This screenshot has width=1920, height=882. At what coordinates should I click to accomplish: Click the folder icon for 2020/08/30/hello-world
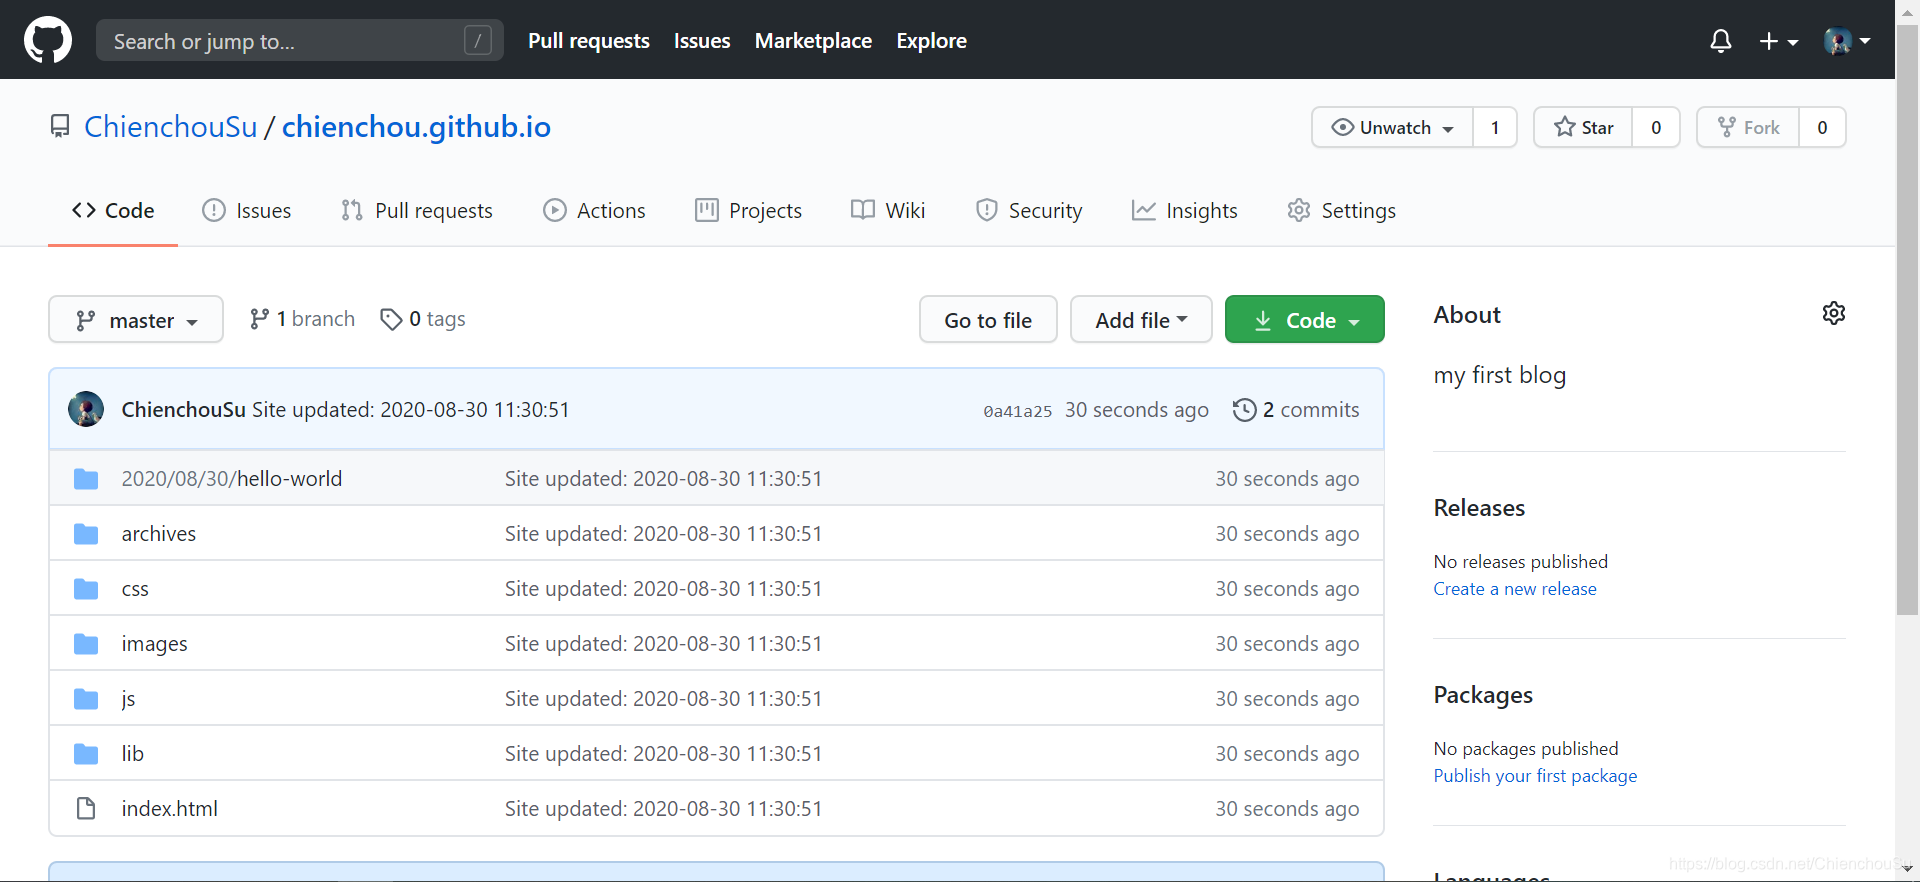[86, 479]
